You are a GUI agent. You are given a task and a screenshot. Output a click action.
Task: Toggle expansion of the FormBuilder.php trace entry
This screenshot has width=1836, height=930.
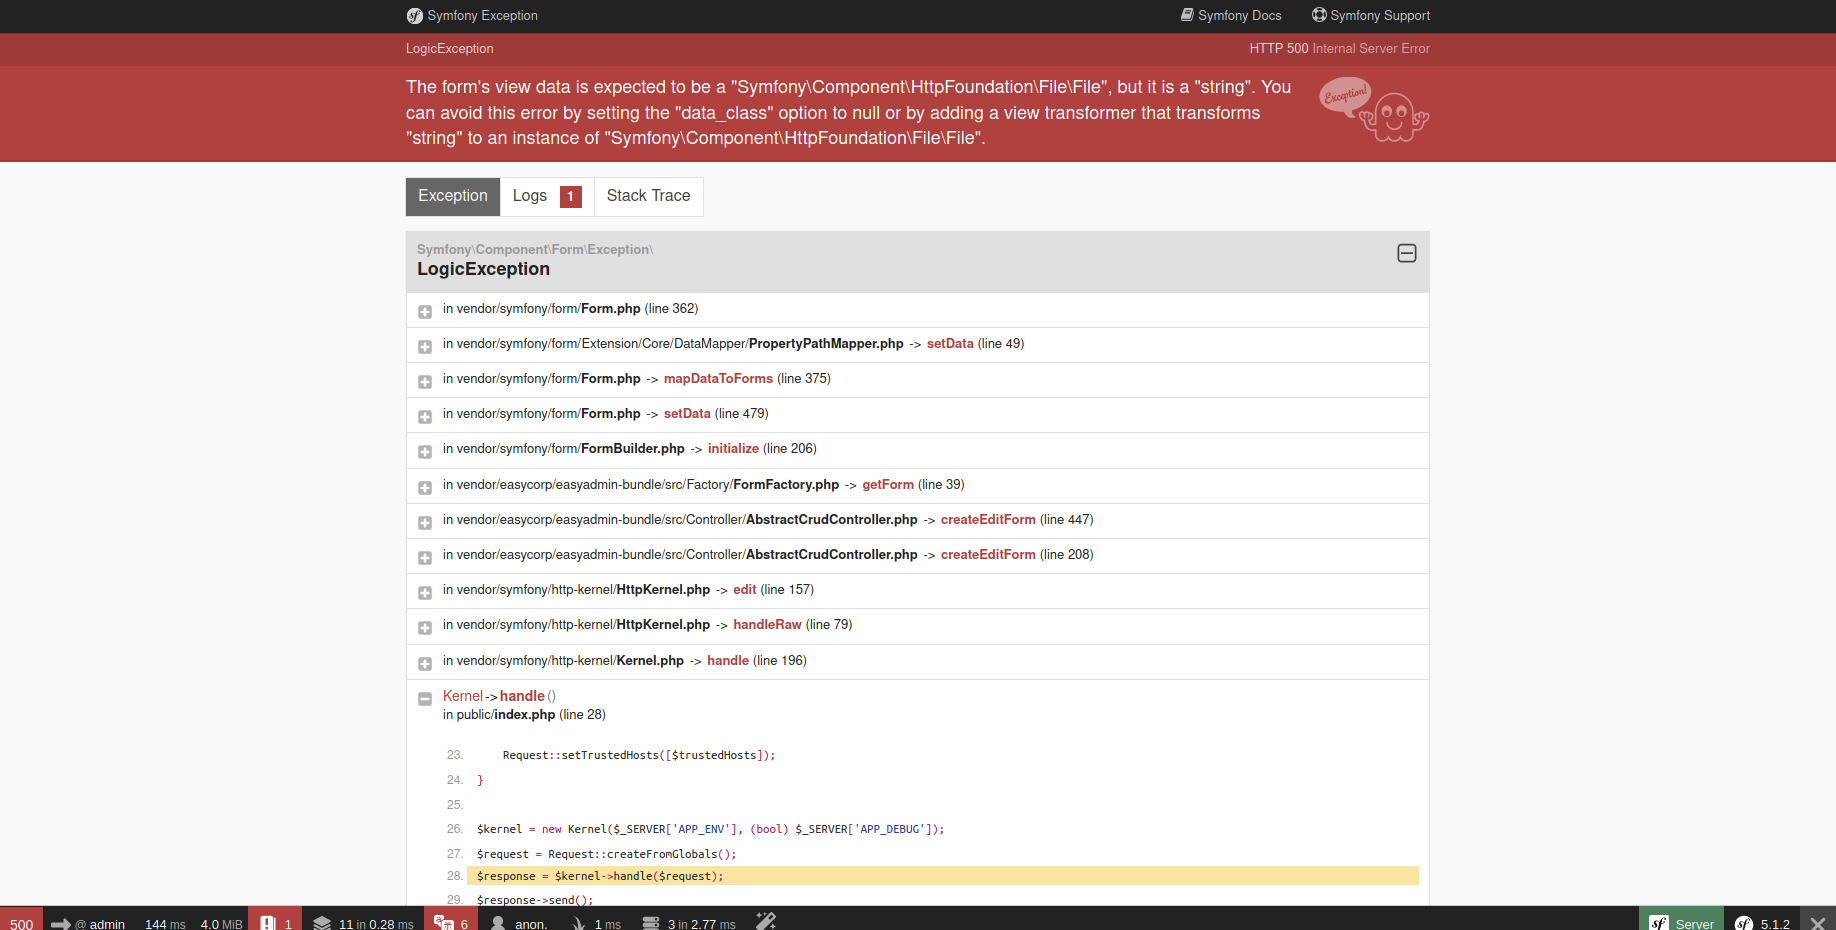click(425, 452)
